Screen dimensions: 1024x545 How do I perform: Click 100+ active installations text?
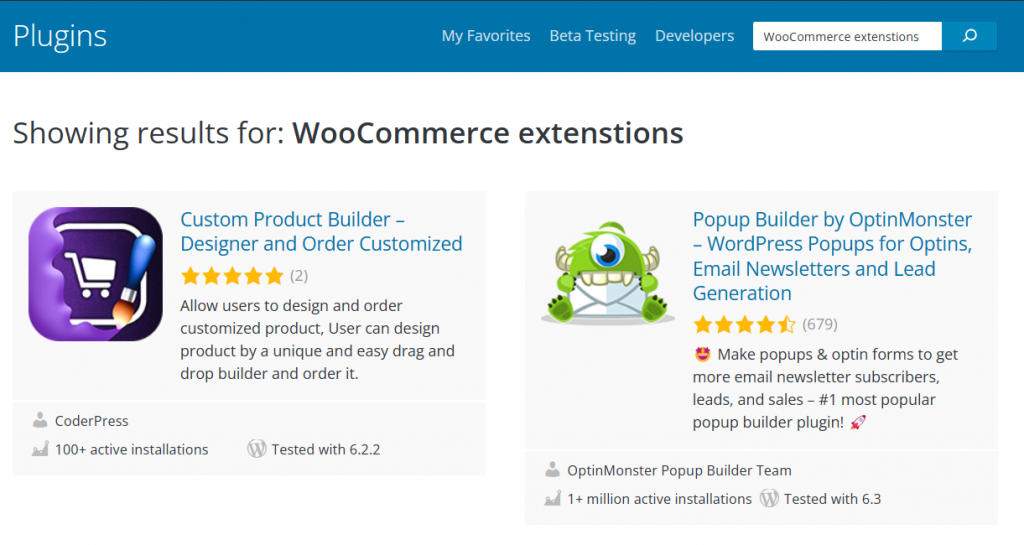click(131, 450)
